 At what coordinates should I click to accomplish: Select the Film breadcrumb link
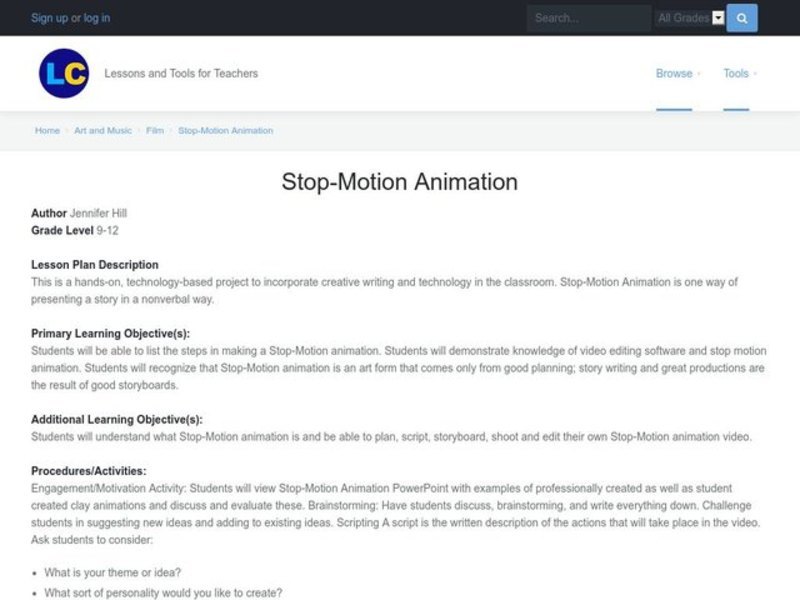point(155,130)
